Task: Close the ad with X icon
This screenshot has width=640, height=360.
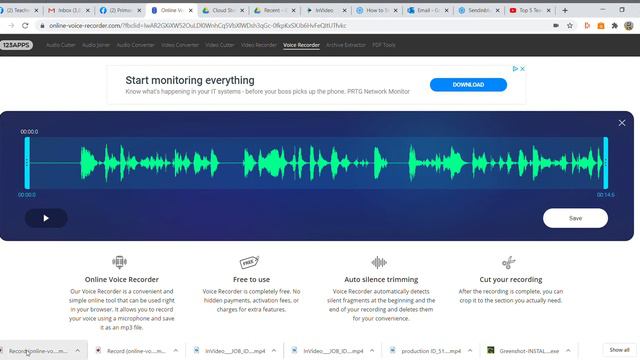Action: 522,69
